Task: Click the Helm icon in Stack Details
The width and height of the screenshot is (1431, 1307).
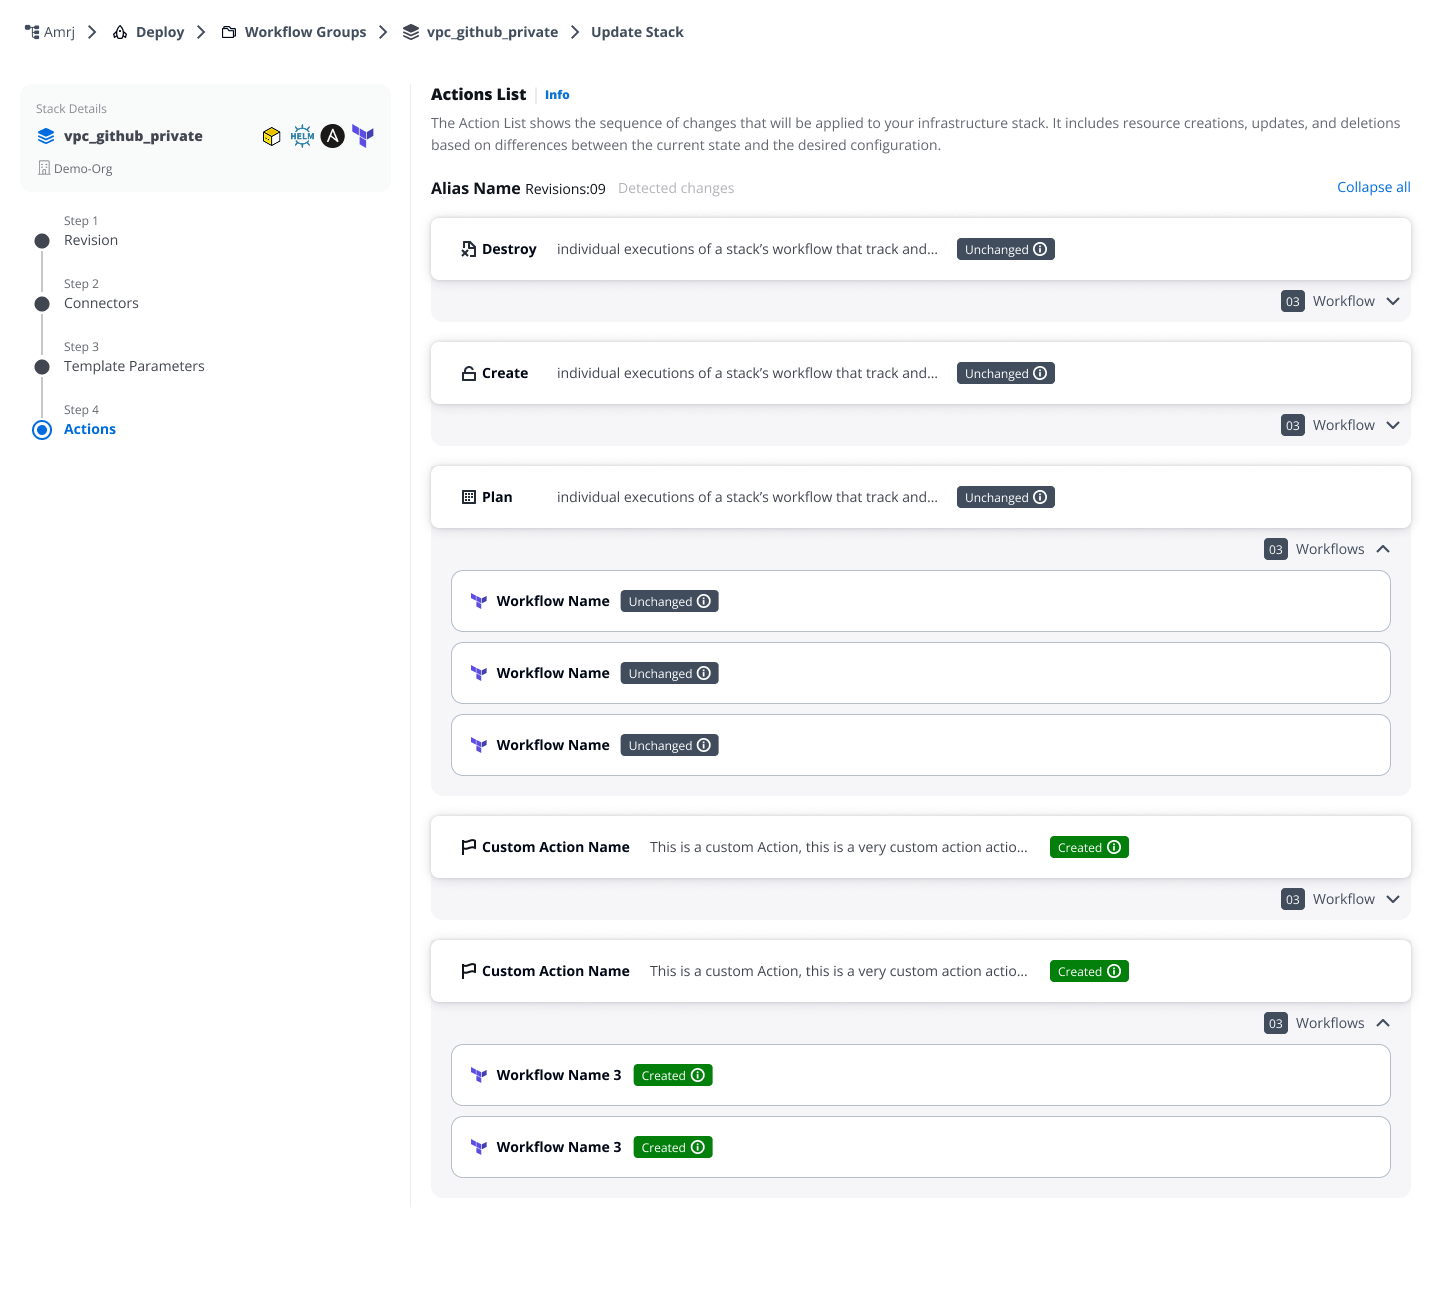Action: point(302,135)
